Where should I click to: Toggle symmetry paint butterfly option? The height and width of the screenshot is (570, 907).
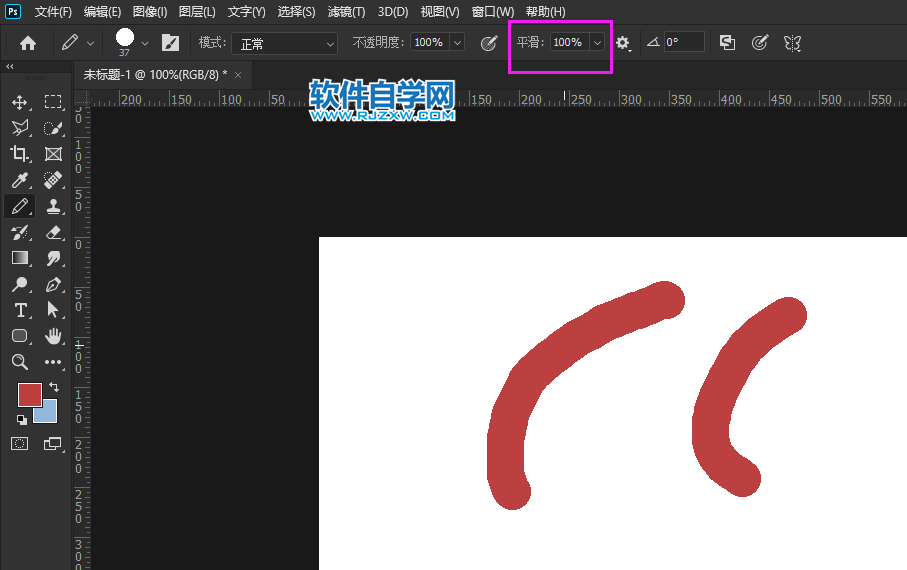[x=792, y=43]
